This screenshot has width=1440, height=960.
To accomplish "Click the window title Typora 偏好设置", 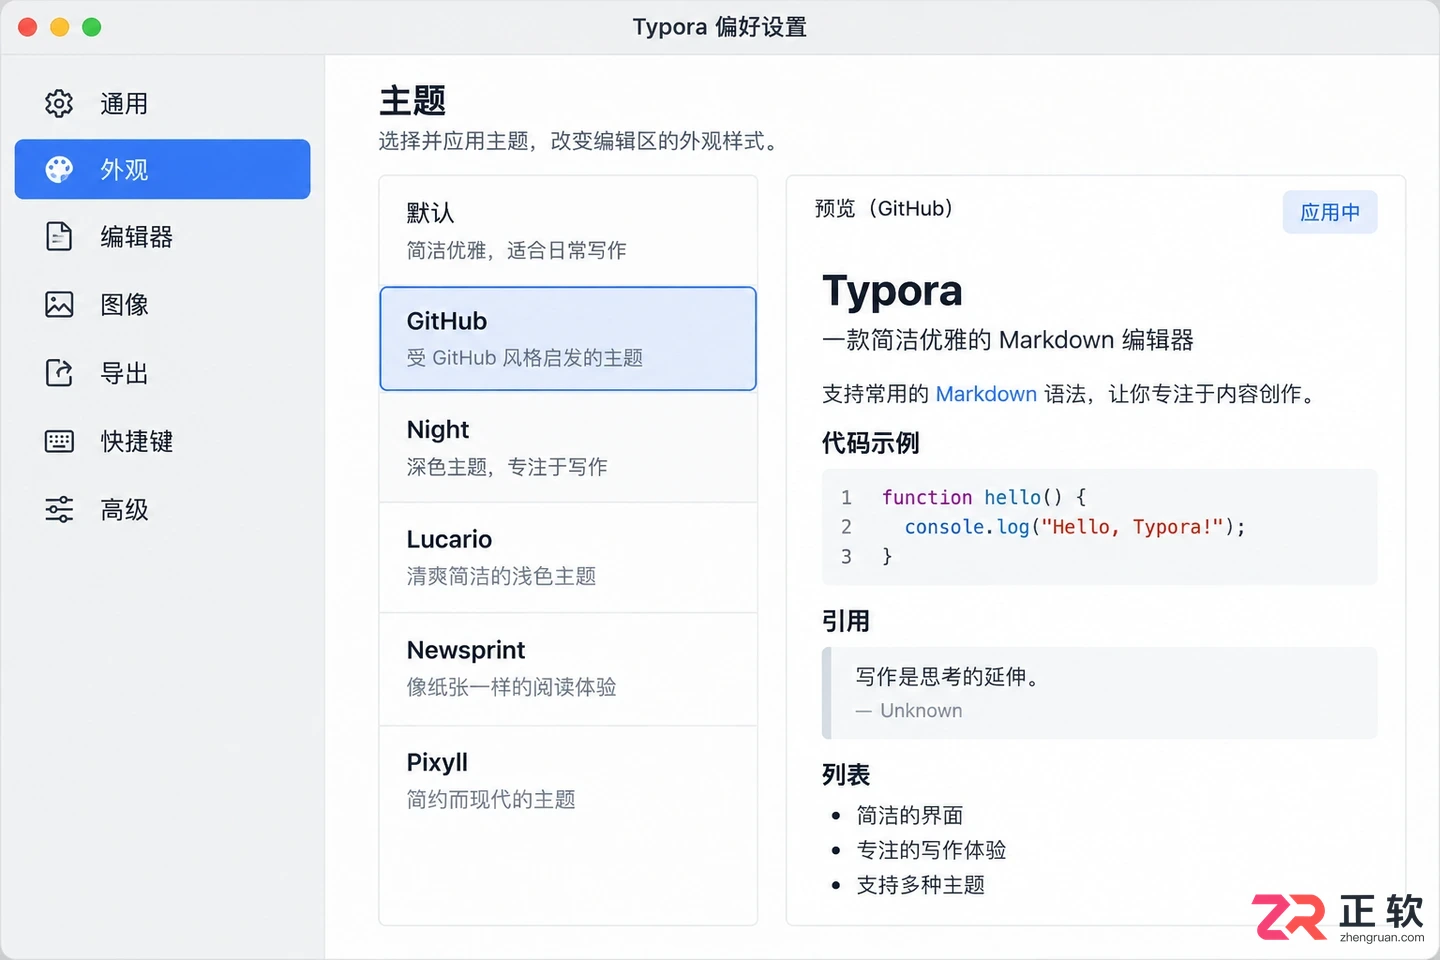I will tap(720, 27).
